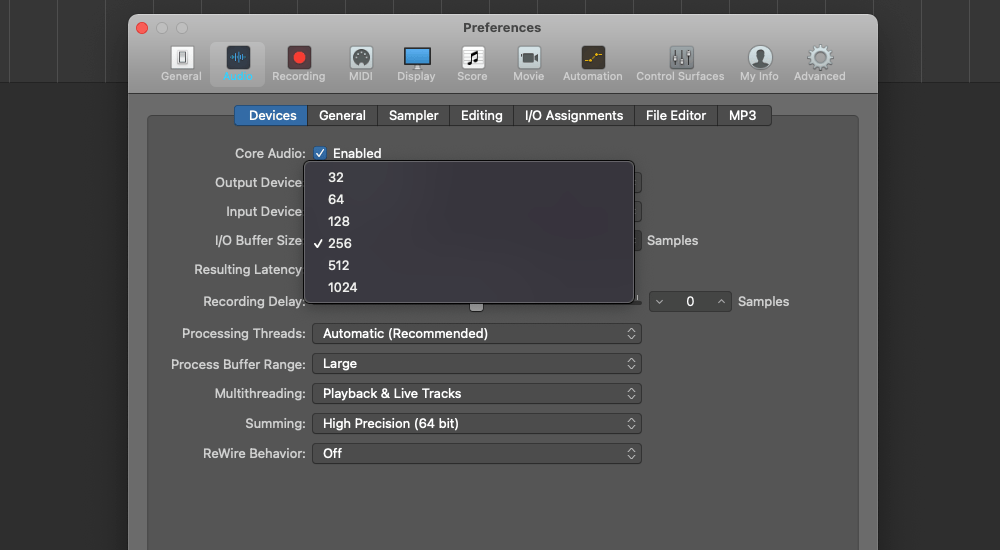
Task: Click the Recording Delay slider handle
Action: (x=476, y=307)
